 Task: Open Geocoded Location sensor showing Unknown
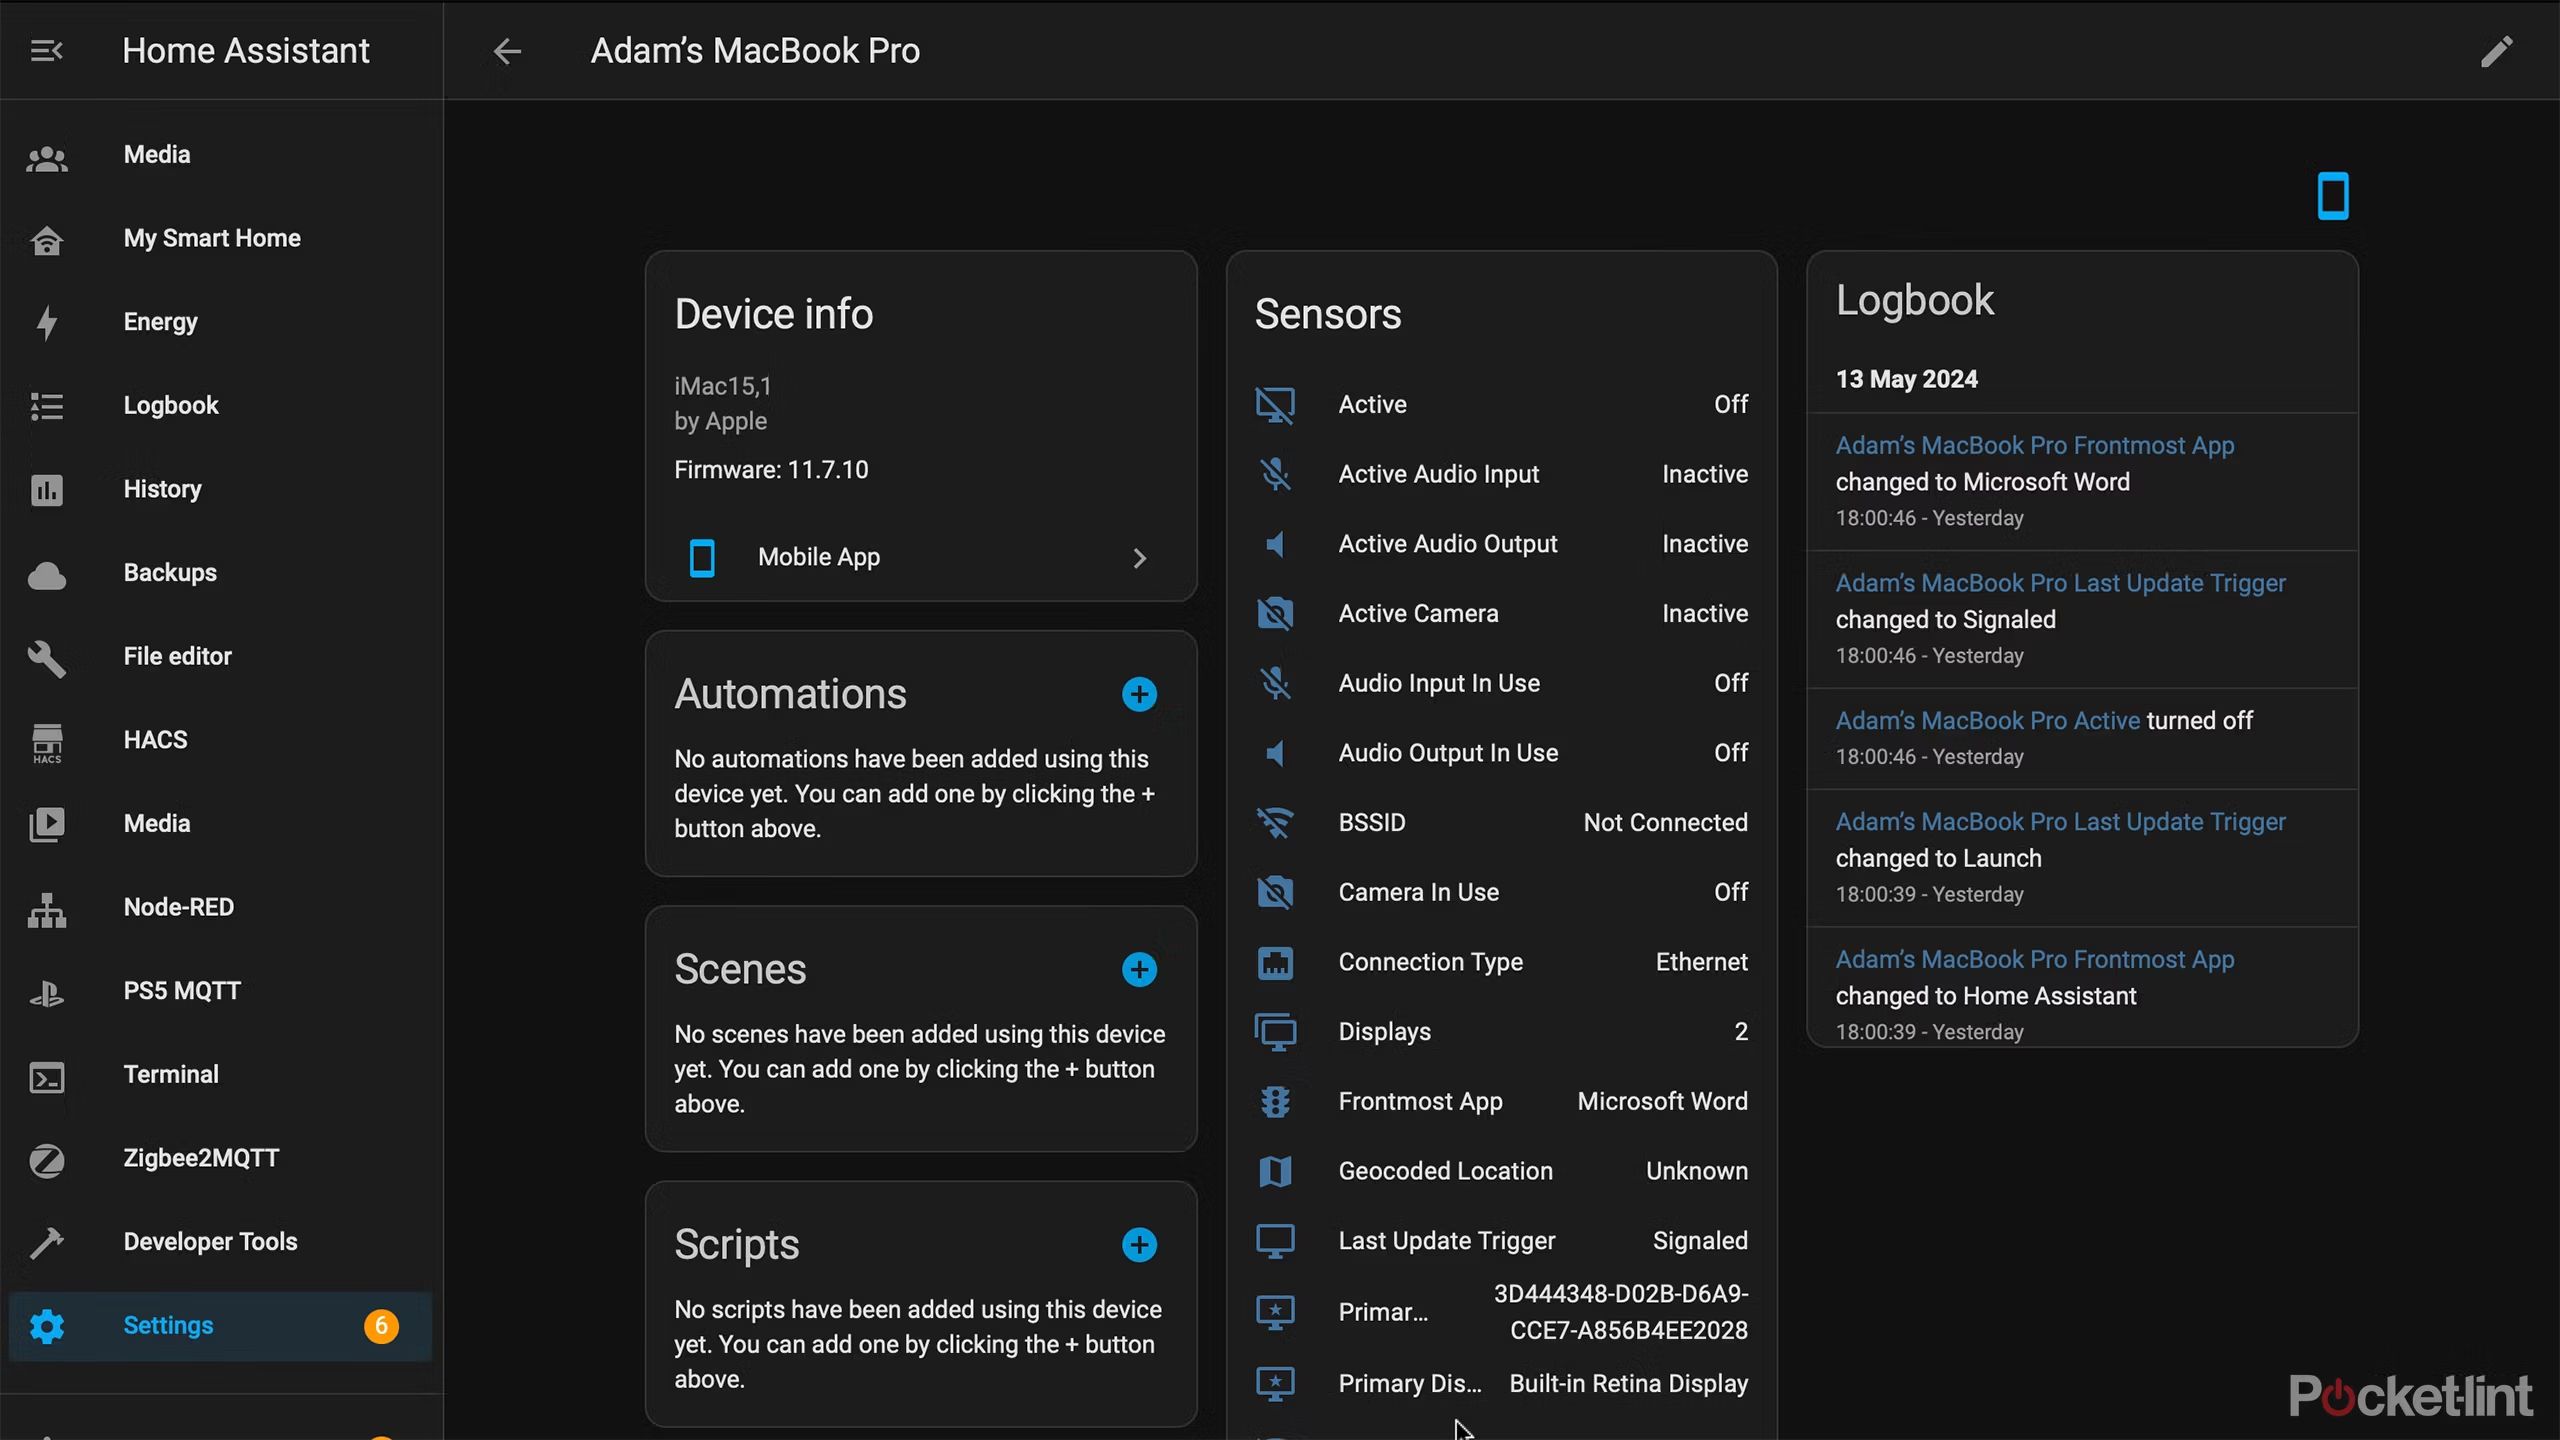pyautogui.click(x=1501, y=1172)
